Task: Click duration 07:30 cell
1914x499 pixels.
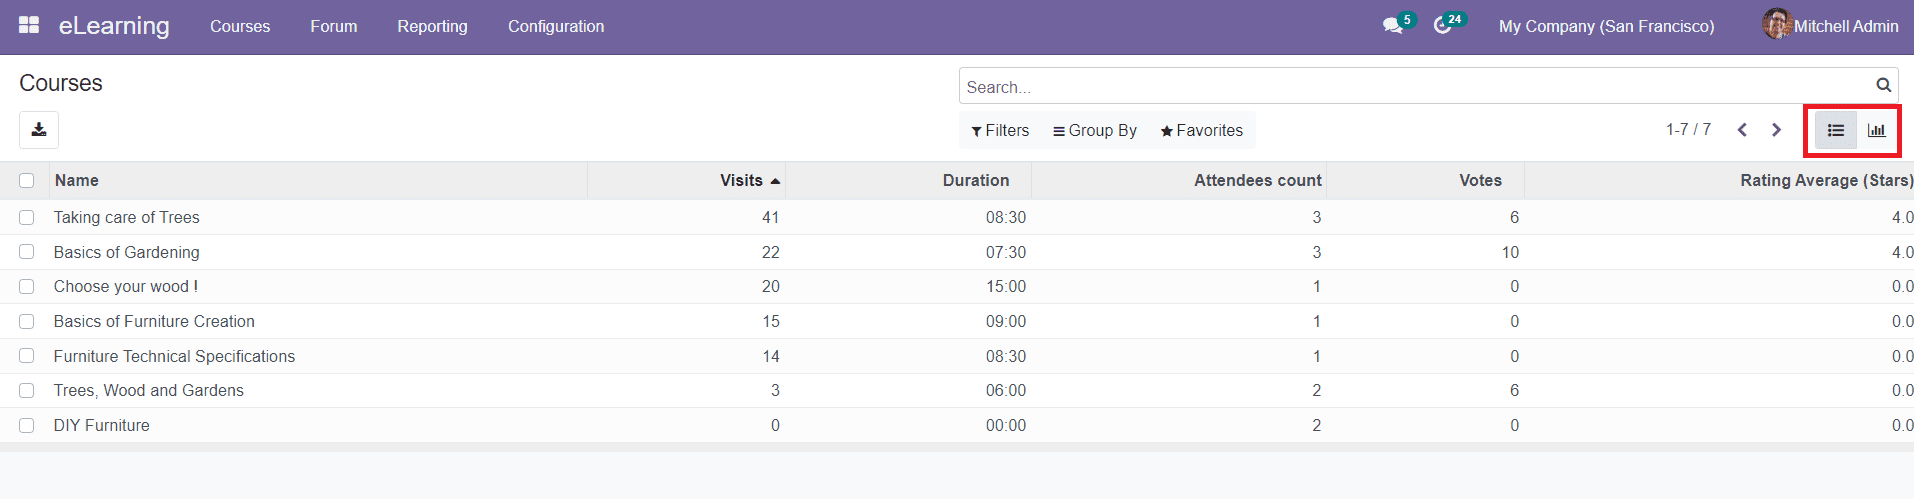Action: (x=1006, y=252)
